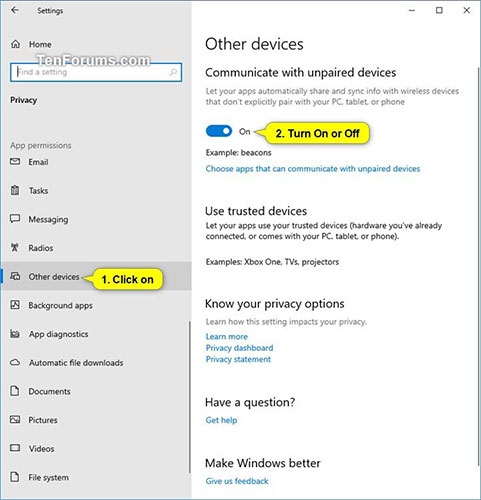Minimize the Settings window
The width and height of the screenshot is (481, 500).
click(x=412, y=10)
